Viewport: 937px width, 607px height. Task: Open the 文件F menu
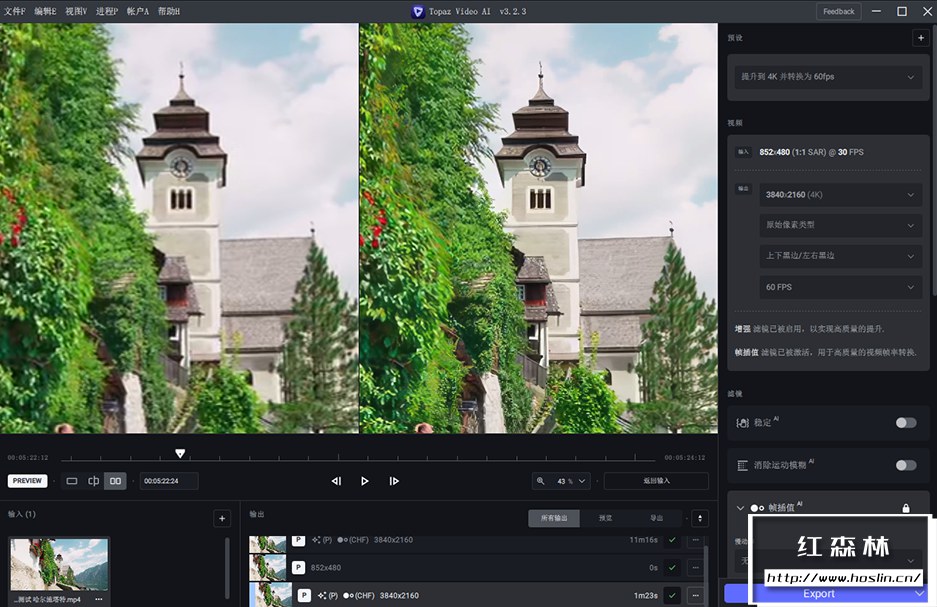[x=15, y=11]
